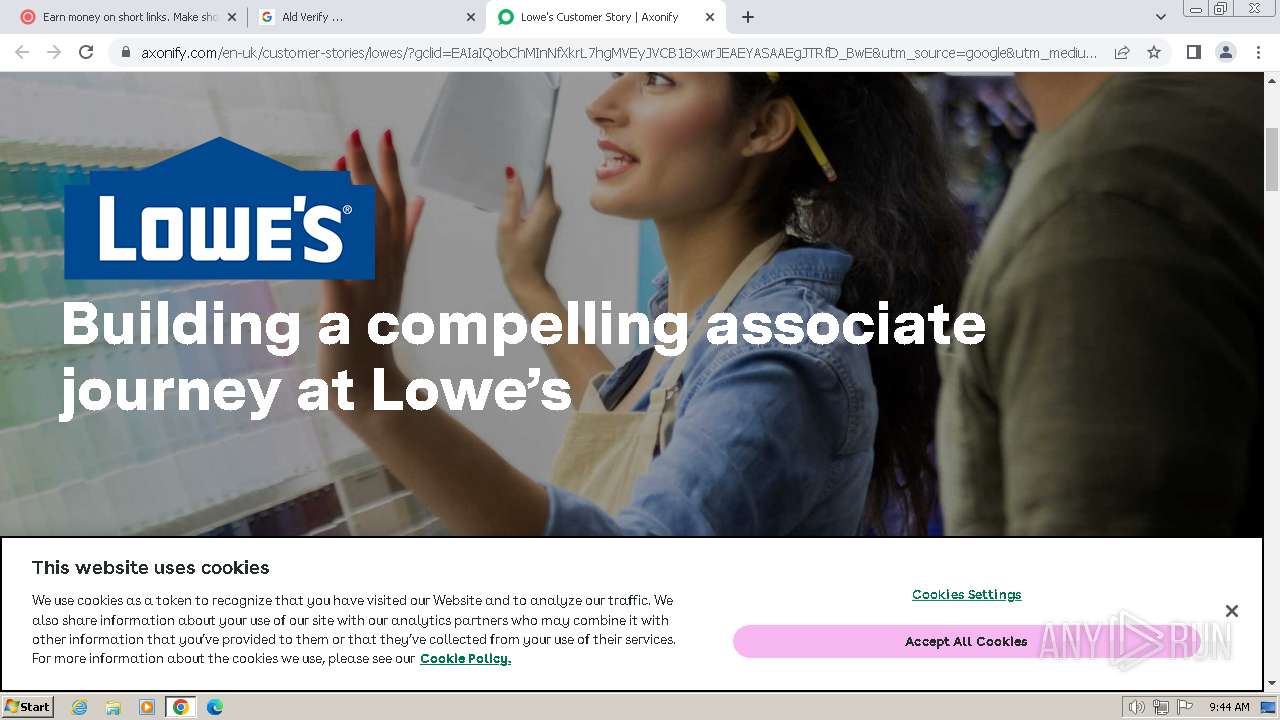Bookmark this page with the star icon

pos(1154,52)
